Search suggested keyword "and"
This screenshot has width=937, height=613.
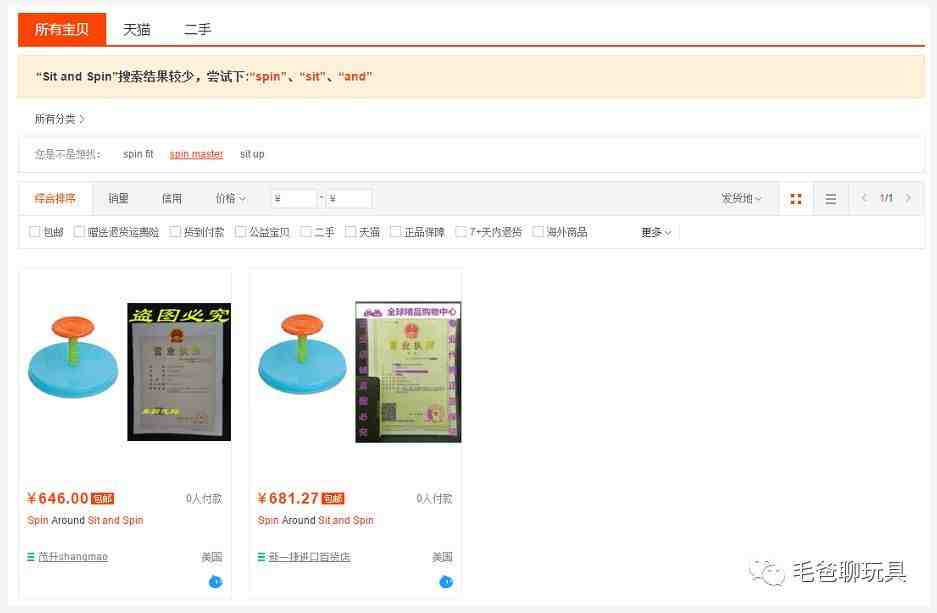point(355,76)
